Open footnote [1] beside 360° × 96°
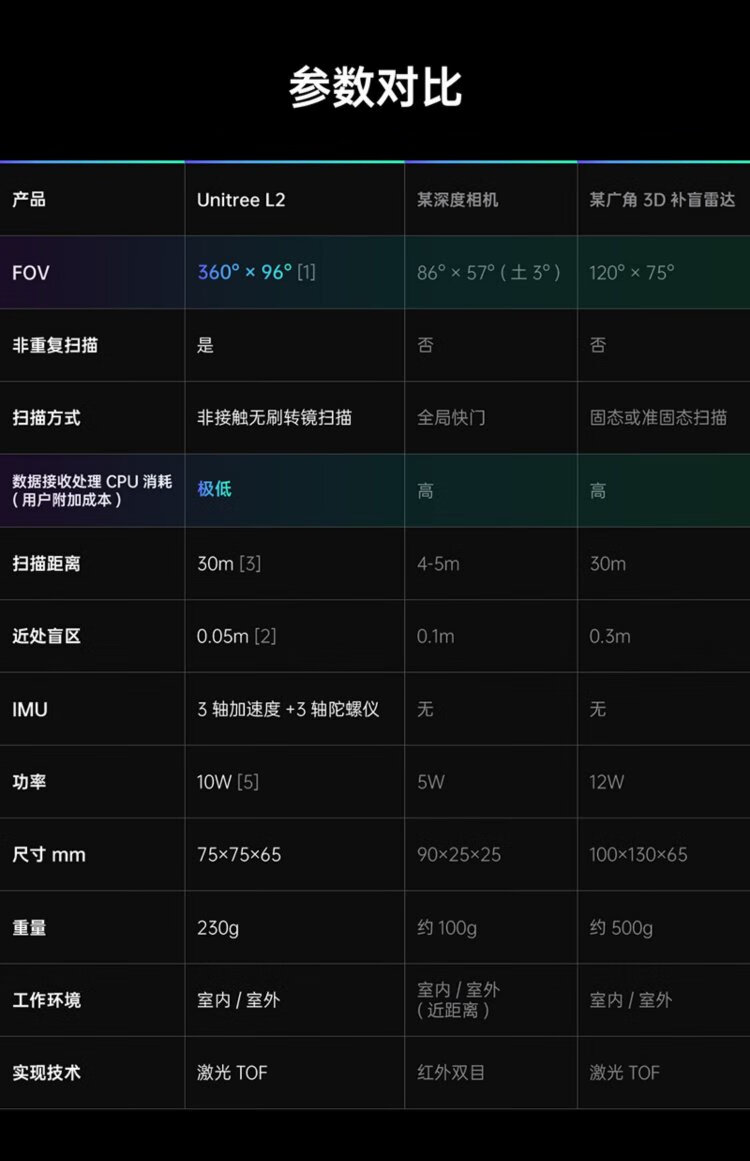 pos(306,272)
